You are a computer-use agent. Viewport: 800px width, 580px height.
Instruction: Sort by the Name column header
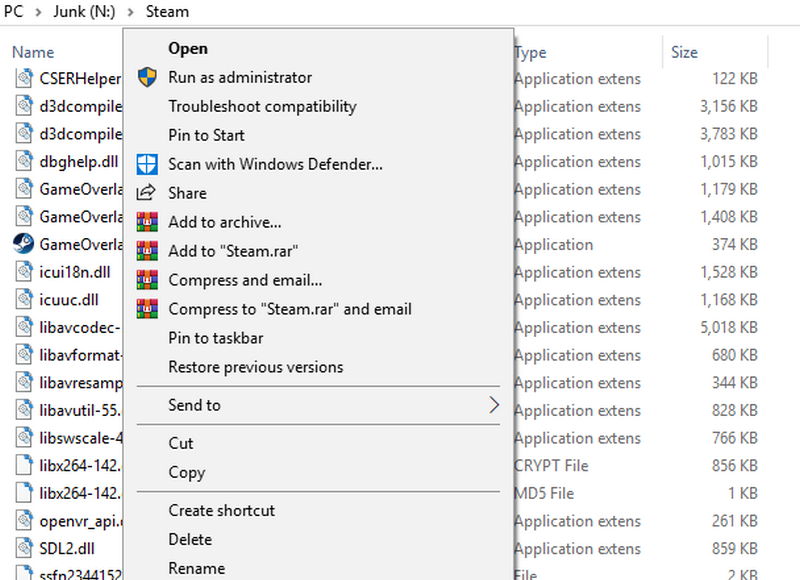click(33, 52)
